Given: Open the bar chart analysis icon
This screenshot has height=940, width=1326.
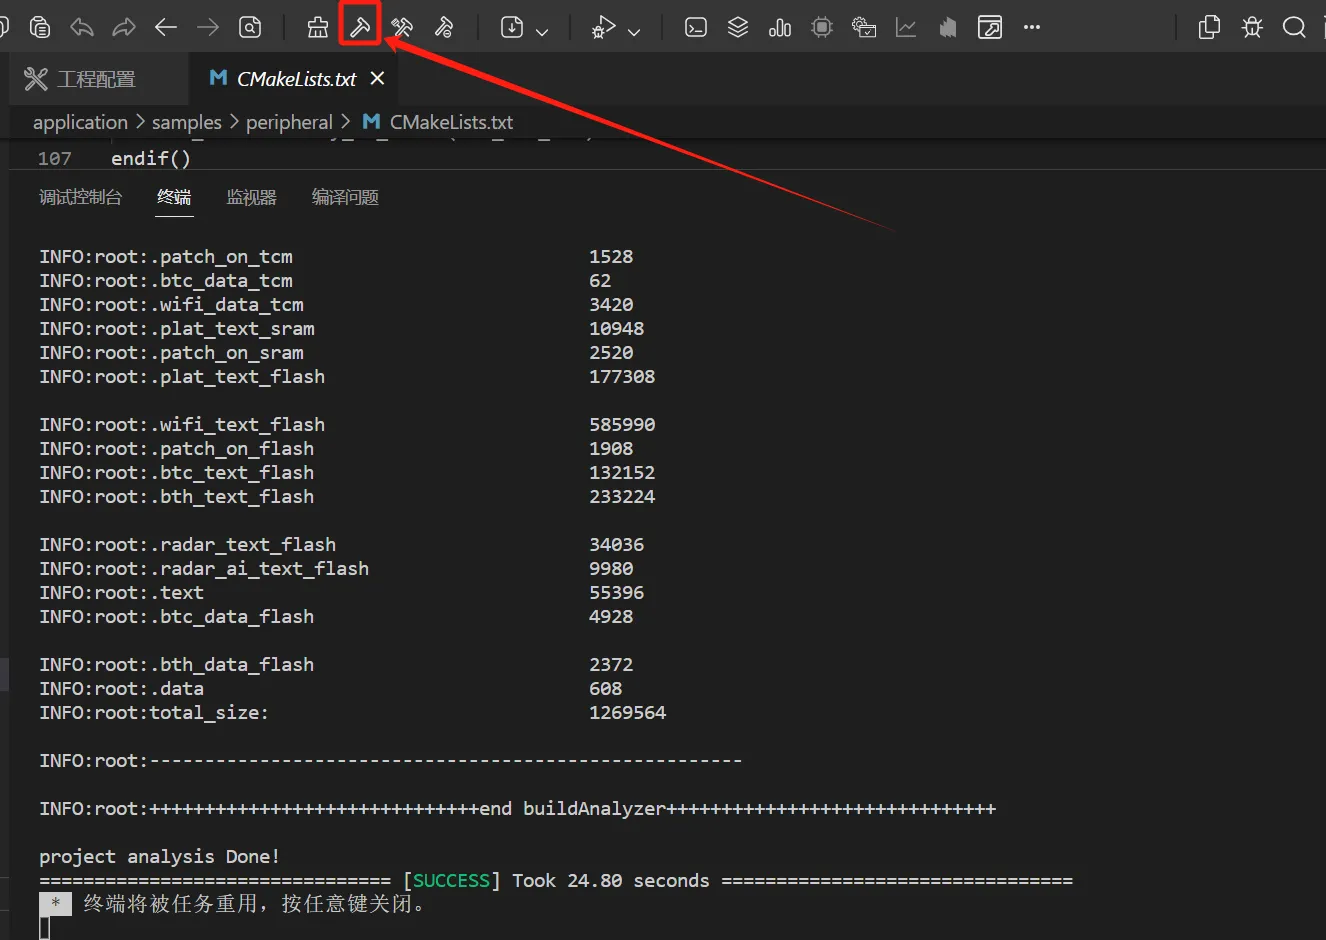Looking at the screenshot, I should click(780, 27).
